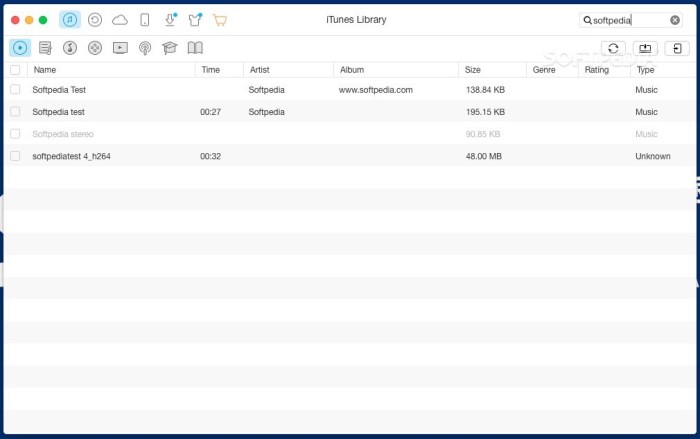Select the 'softpediatest 4_h264' item name

(71, 156)
